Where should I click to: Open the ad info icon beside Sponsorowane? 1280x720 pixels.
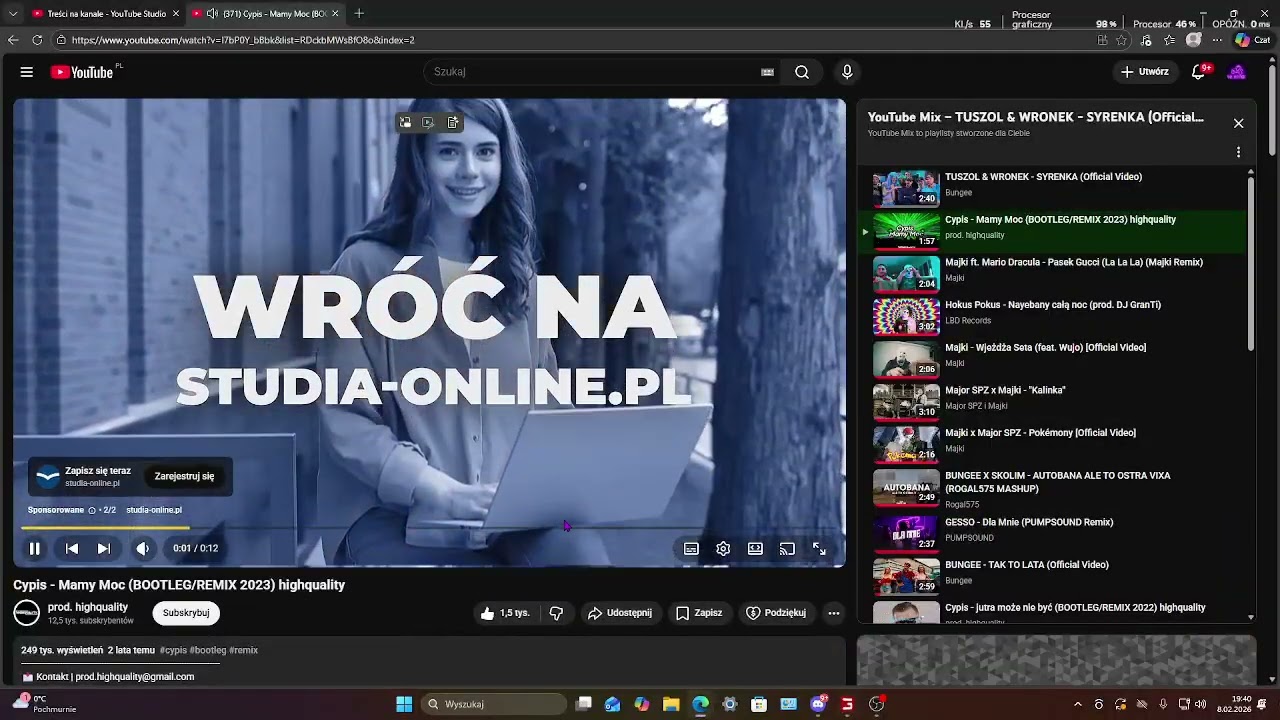tap(92, 510)
